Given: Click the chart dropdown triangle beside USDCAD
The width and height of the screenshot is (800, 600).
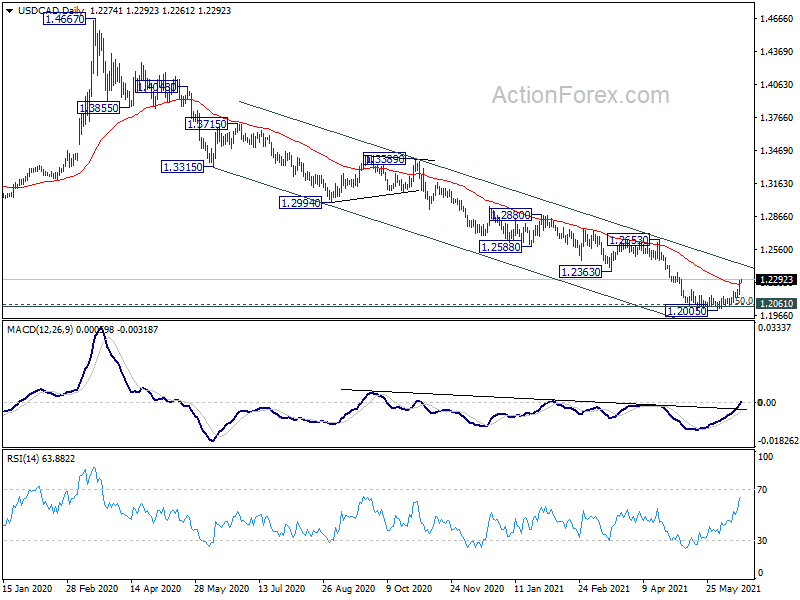Looking at the screenshot, I should (x=10, y=11).
